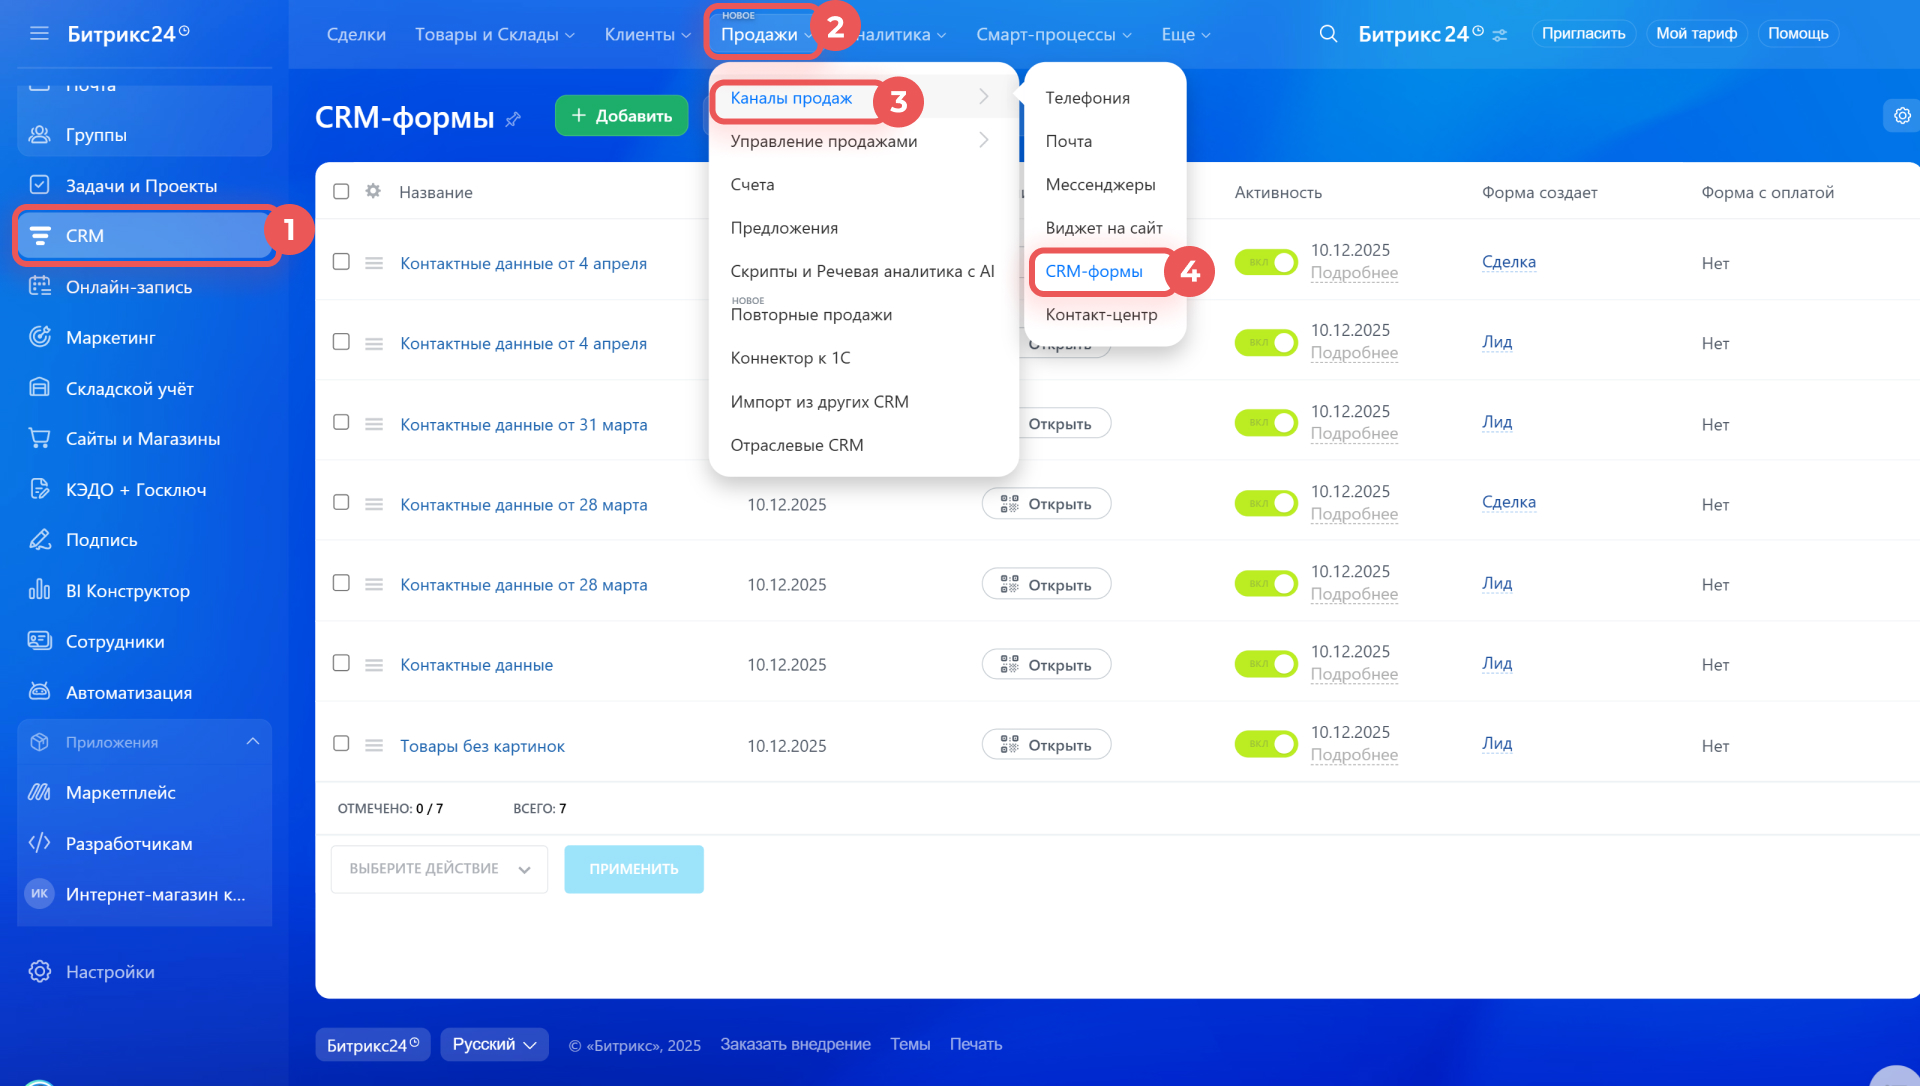This screenshot has height=1086, width=1920.
Task: Open Настройки at the sidebar bottom
Action: pos(110,972)
